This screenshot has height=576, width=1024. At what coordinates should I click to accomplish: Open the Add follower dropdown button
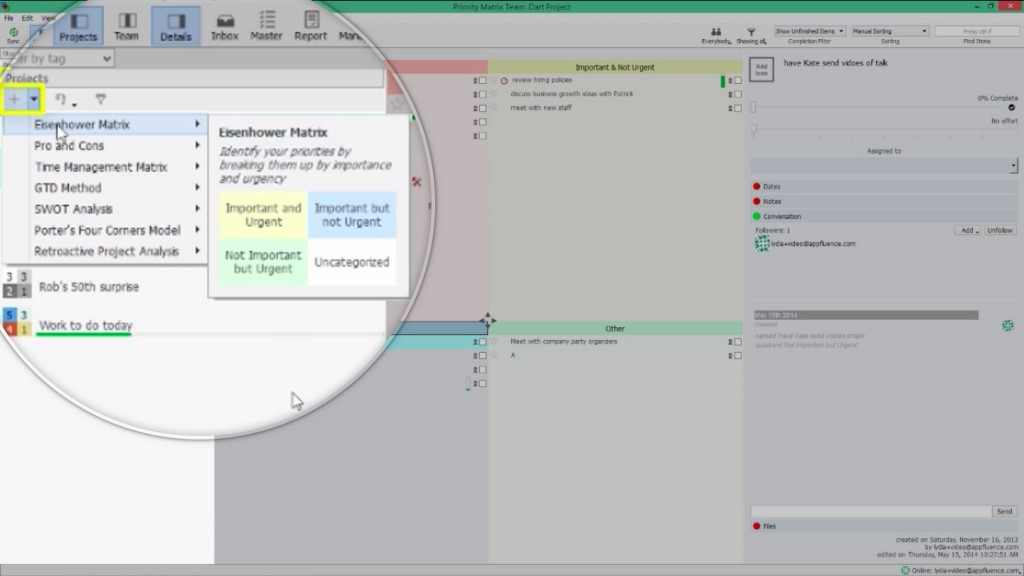pyautogui.click(x=967, y=231)
